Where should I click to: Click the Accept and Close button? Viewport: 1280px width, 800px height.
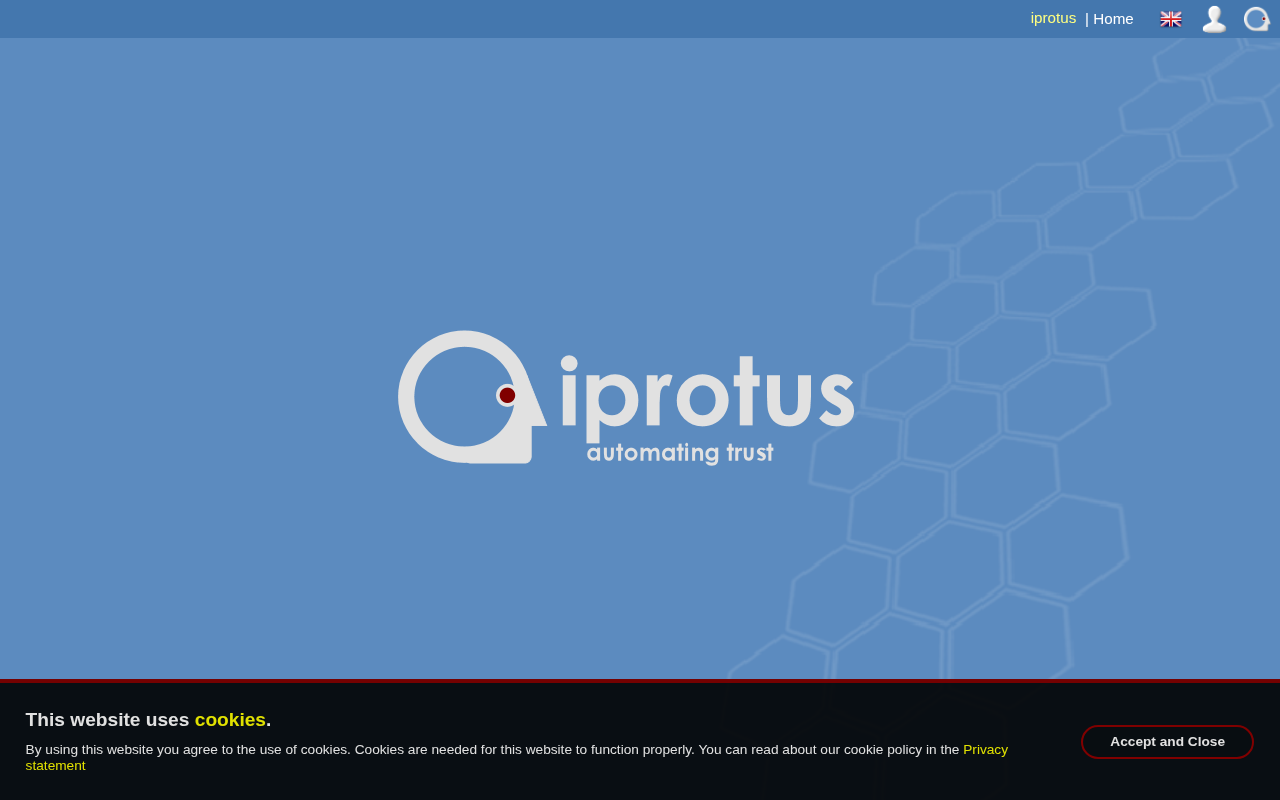pyautogui.click(x=1167, y=742)
